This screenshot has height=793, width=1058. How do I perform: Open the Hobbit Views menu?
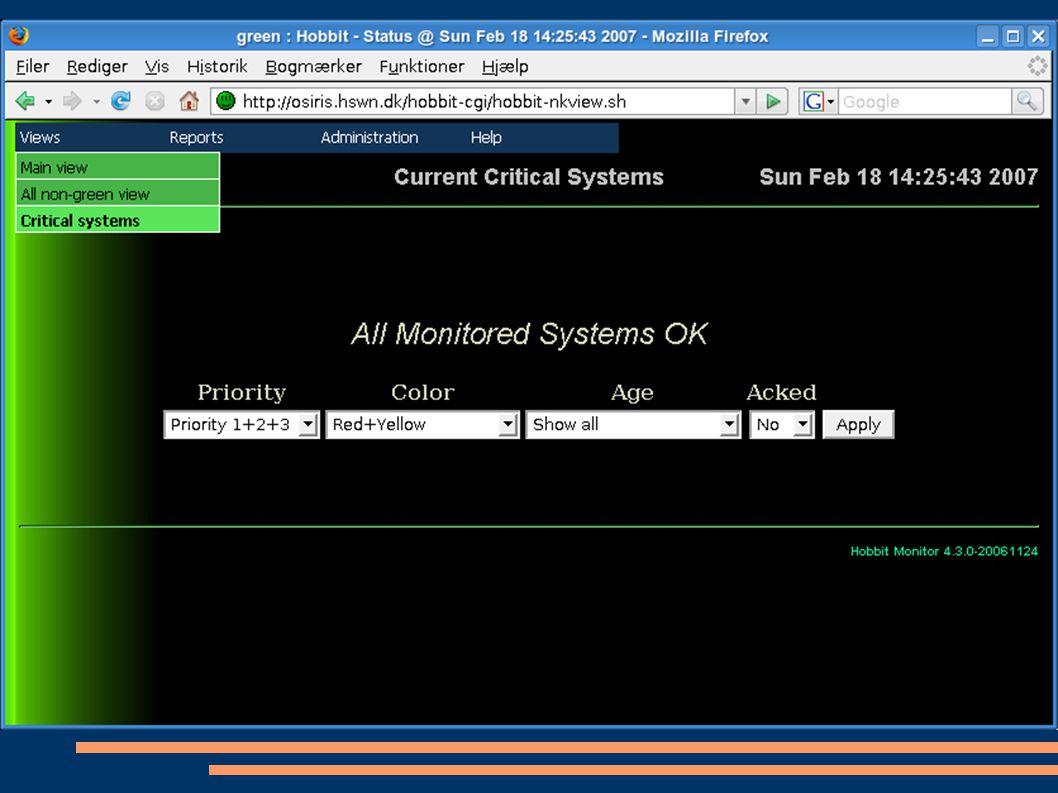coord(40,138)
